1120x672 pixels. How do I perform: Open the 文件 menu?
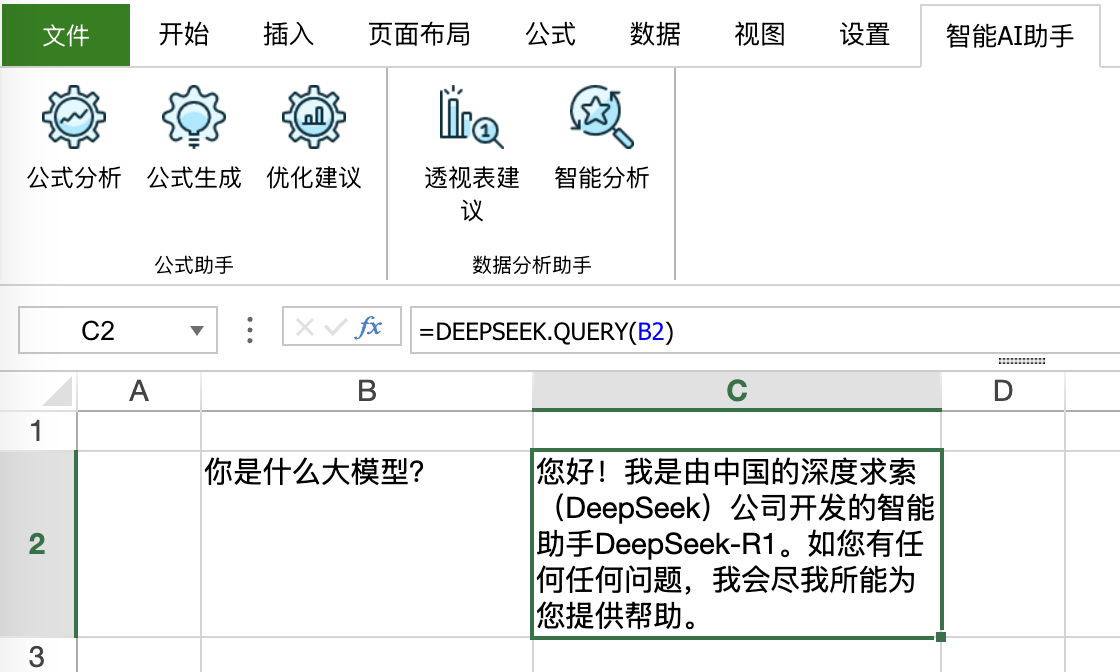point(64,33)
